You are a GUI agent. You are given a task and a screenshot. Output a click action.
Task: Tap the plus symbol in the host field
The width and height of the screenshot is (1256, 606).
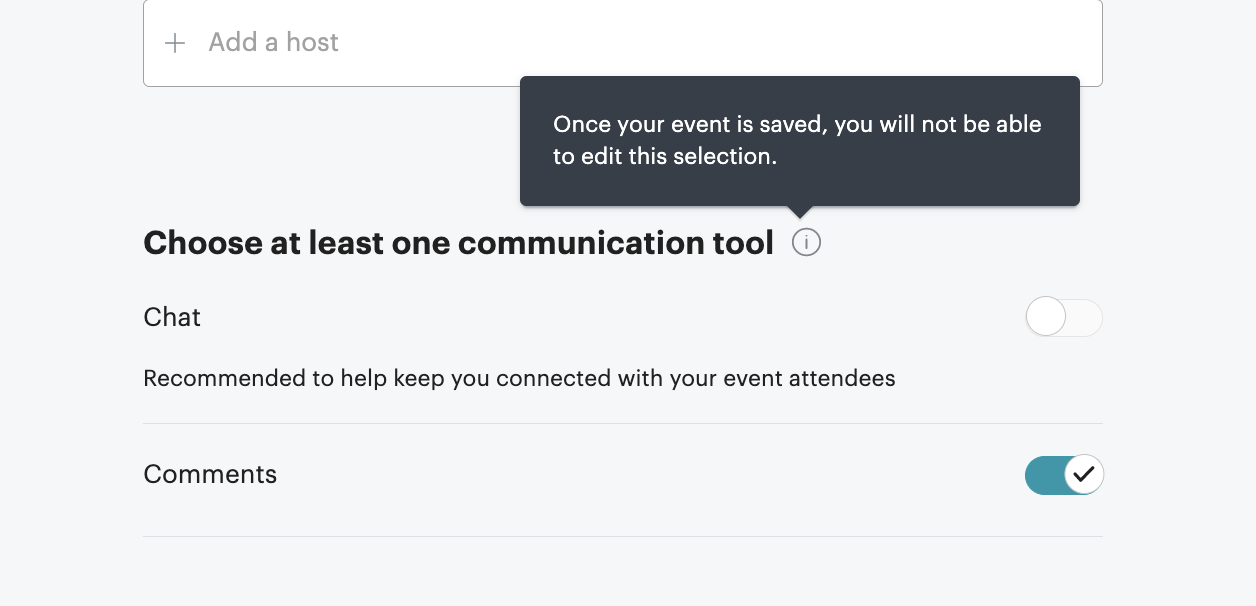tap(175, 43)
